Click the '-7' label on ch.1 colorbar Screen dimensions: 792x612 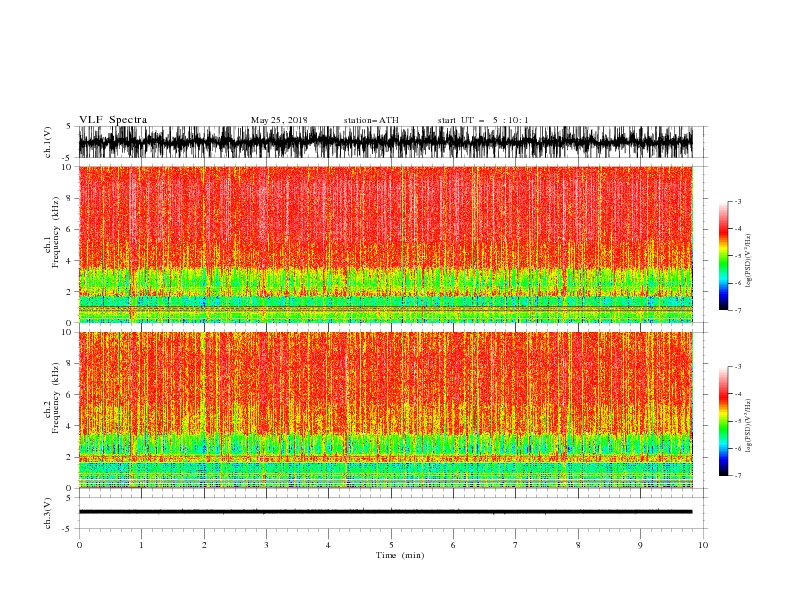737,310
